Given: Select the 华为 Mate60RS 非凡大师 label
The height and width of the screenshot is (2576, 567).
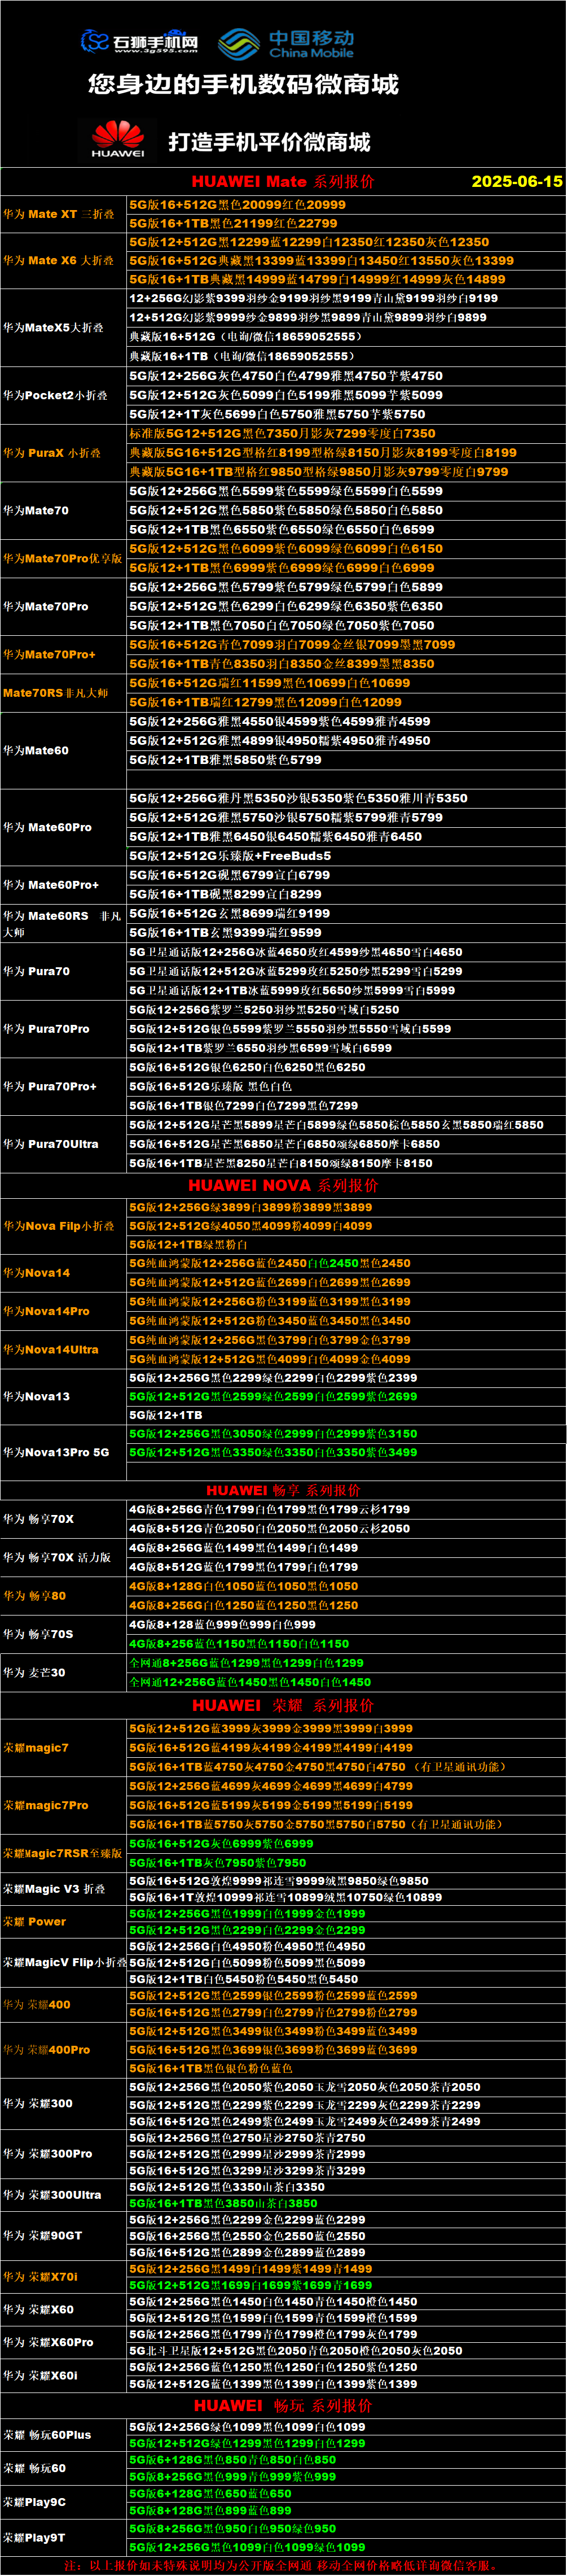Looking at the screenshot, I should pyautogui.click(x=62, y=924).
